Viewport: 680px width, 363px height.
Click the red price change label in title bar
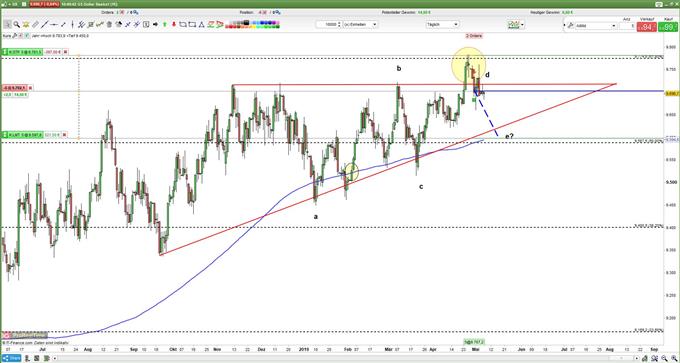(x=44, y=4)
